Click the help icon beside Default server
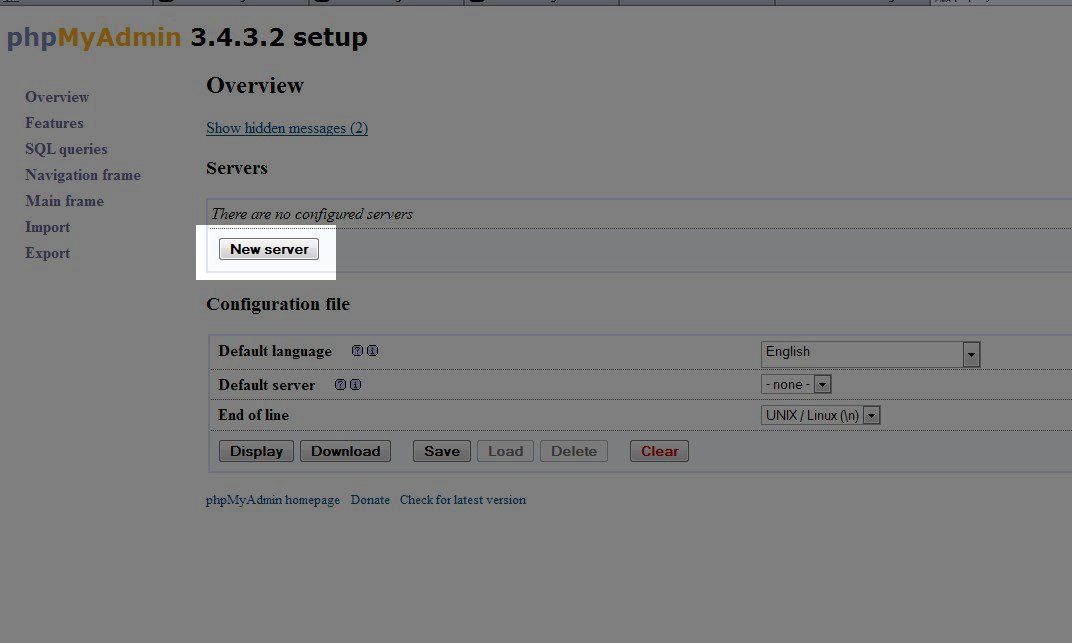1072x643 pixels. point(340,385)
